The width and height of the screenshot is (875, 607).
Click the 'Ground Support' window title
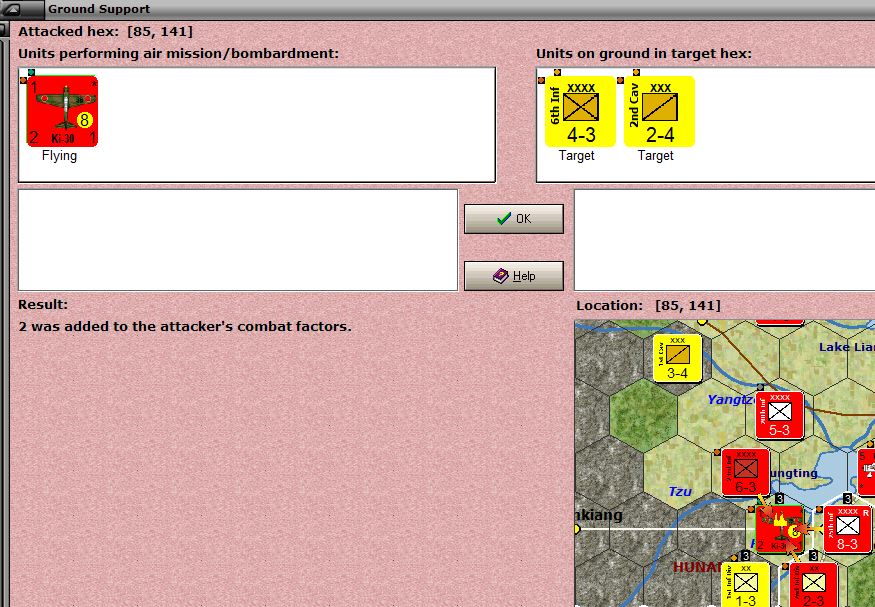pyautogui.click(x=99, y=9)
